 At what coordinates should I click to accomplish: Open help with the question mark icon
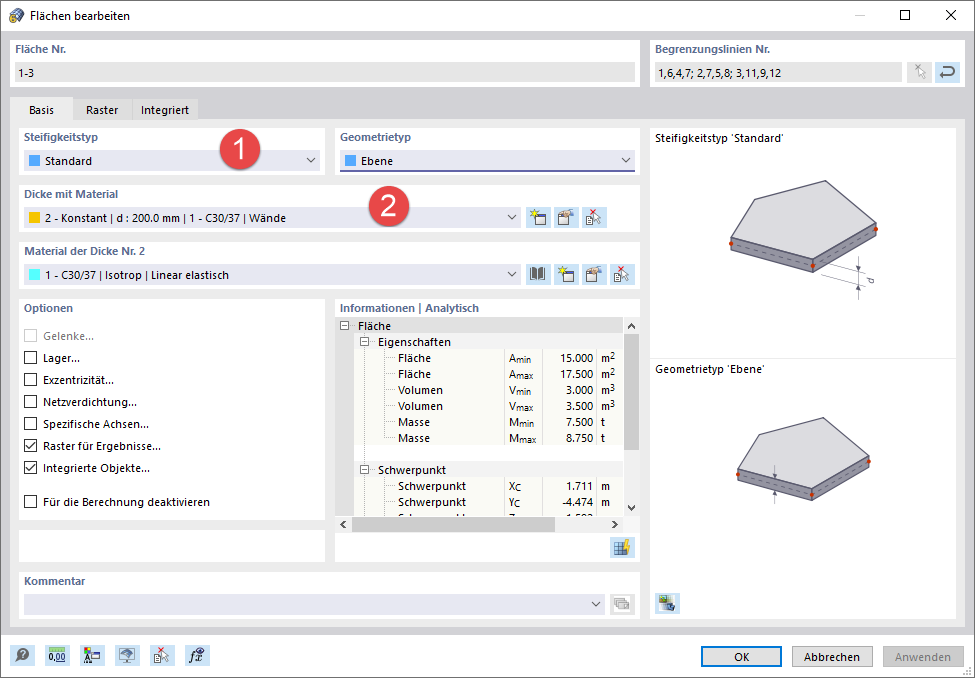[22, 656]
